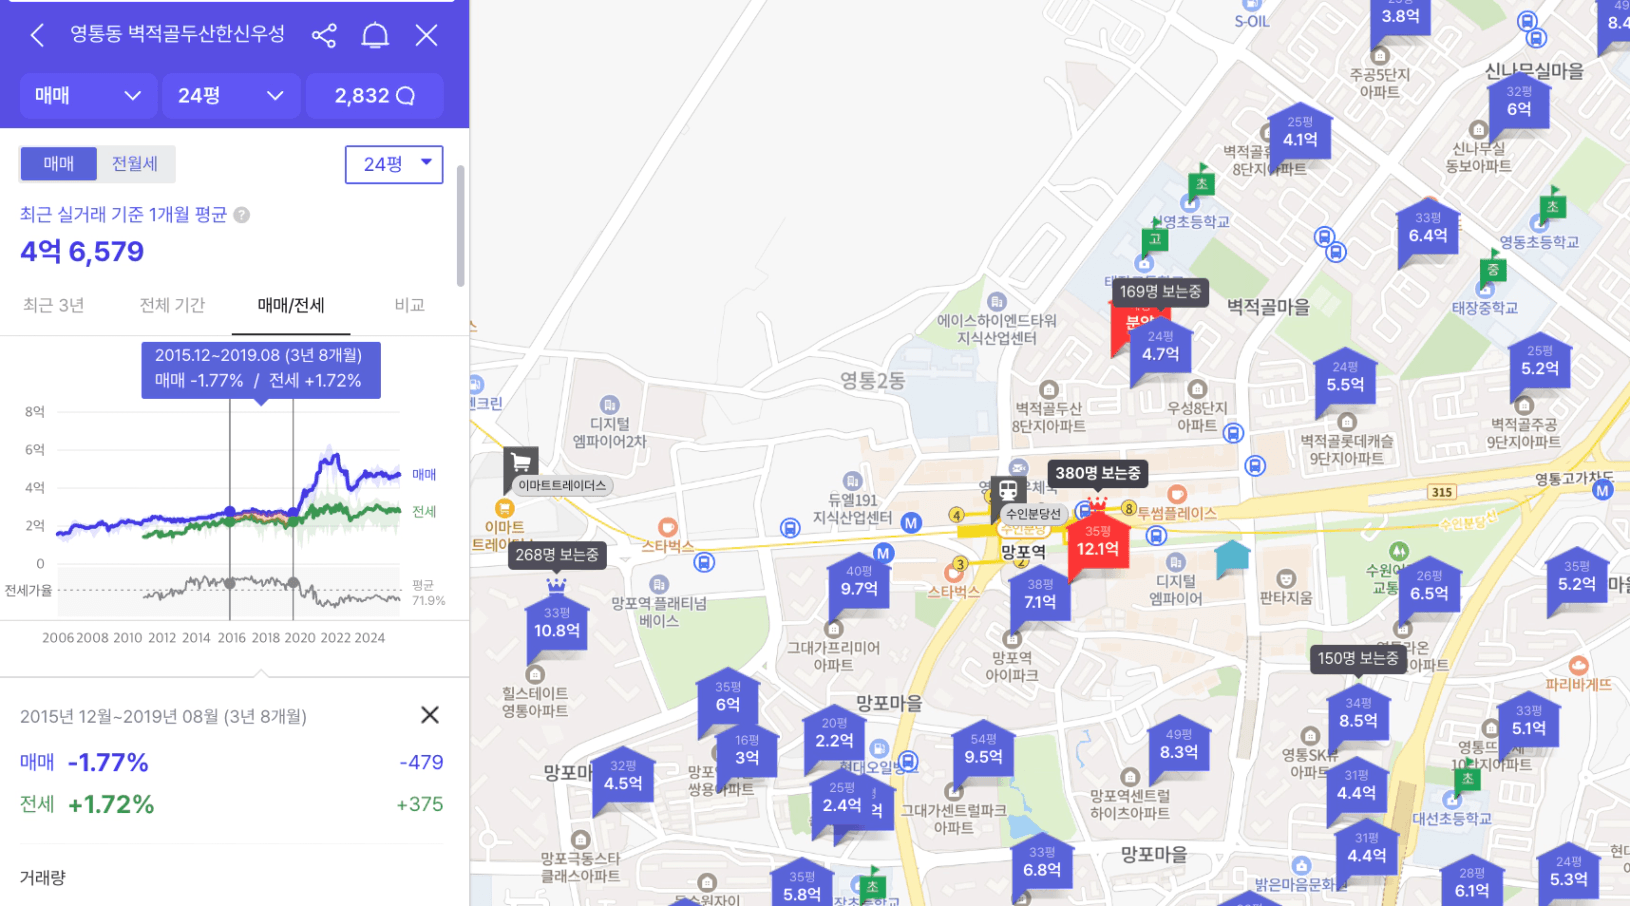Switch to the 전월세 toggle
This screenshot has width=1630, height=906.
[x=135, y=164]
